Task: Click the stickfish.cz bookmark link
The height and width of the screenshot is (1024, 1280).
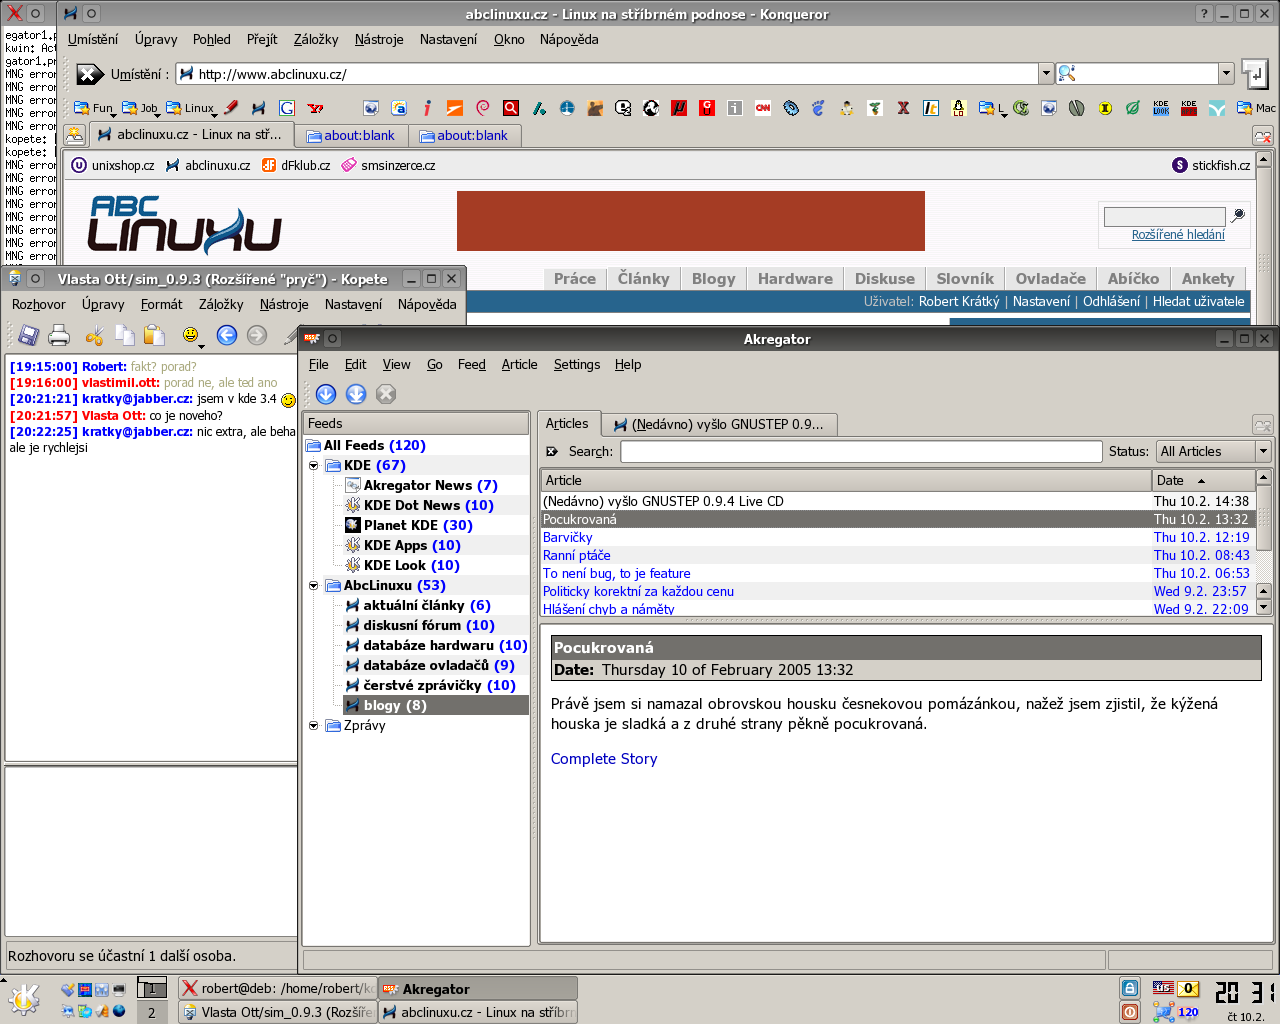Action: tap(1211, 166)
